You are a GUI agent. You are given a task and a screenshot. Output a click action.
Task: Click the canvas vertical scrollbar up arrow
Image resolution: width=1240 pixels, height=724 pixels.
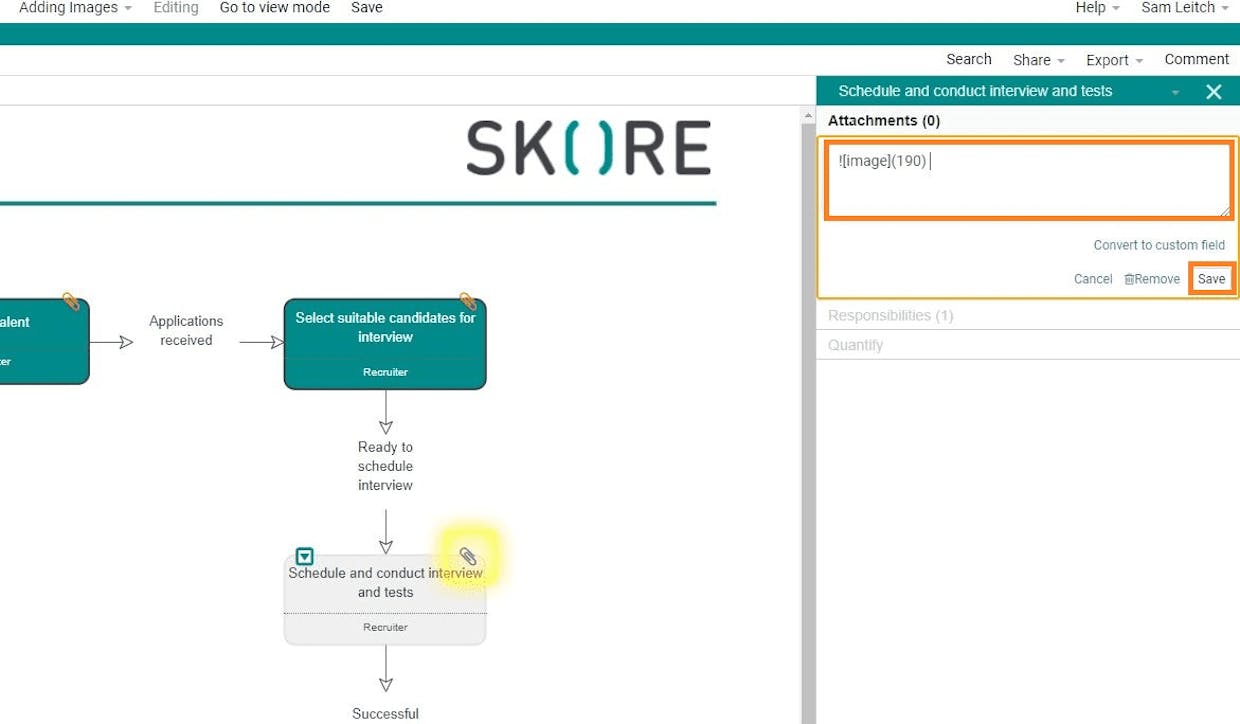pos(808,117)
